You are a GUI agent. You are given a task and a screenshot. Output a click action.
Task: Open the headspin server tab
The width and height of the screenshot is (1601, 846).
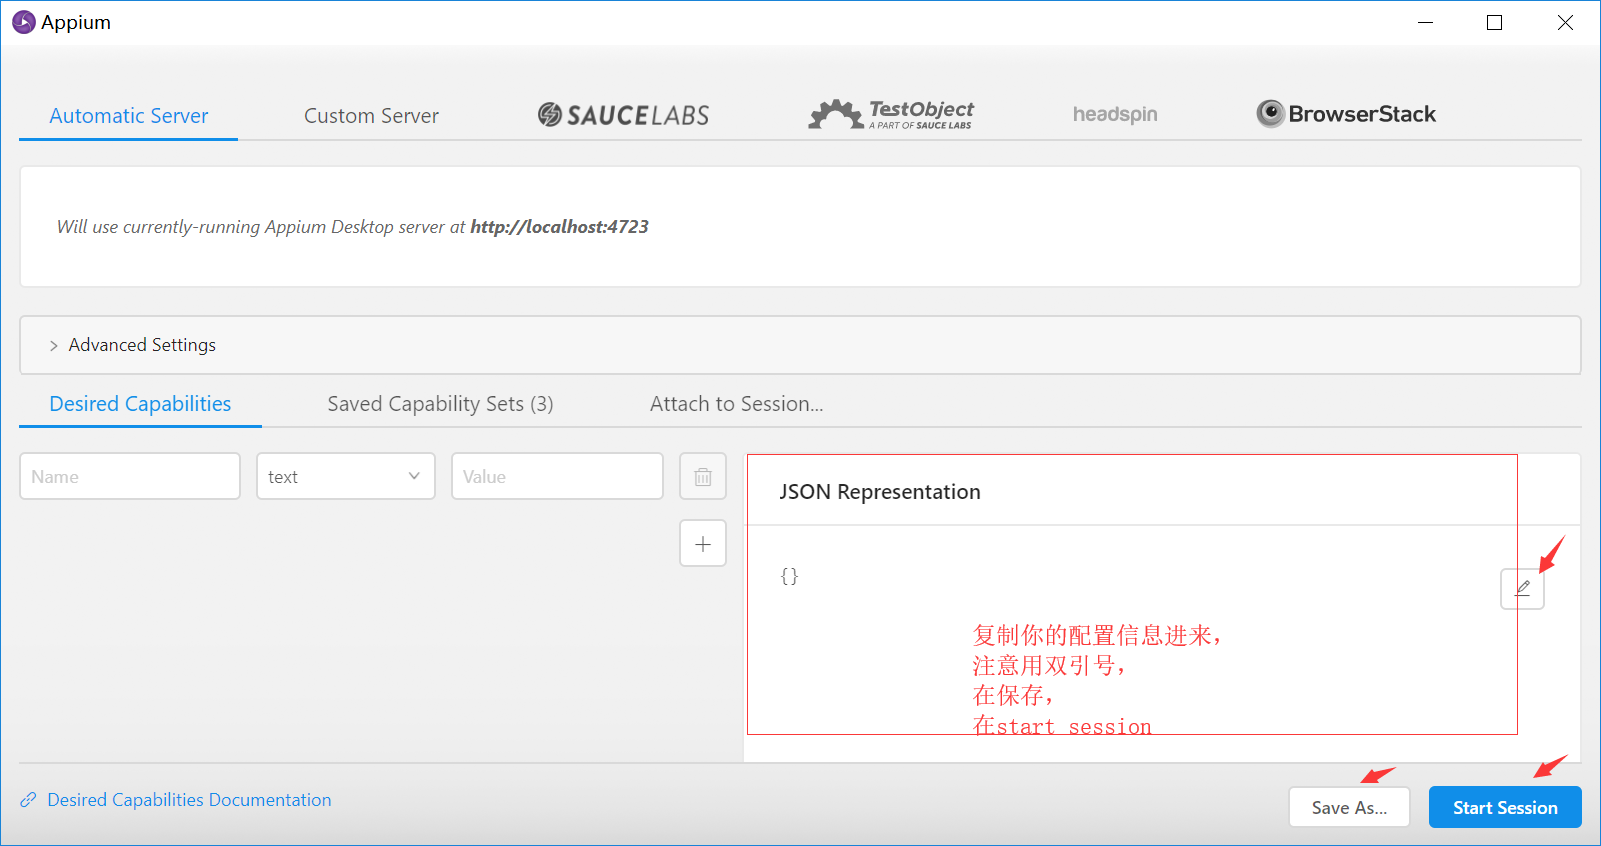[x=1115, y=115]
